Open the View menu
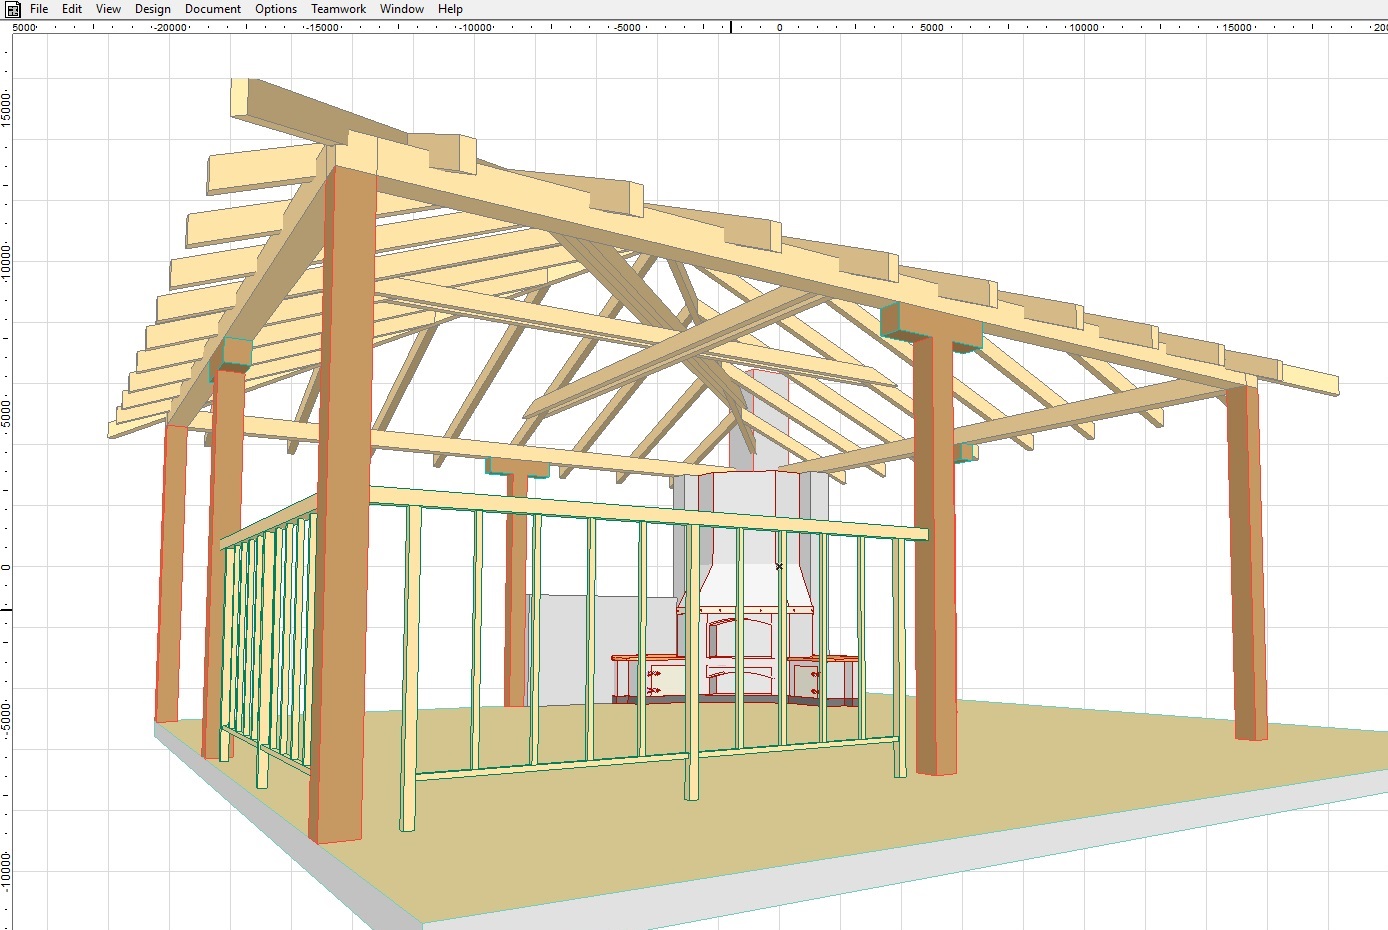Image resolution: width=1388 pixels, height=930 pixels. point(108,9)
